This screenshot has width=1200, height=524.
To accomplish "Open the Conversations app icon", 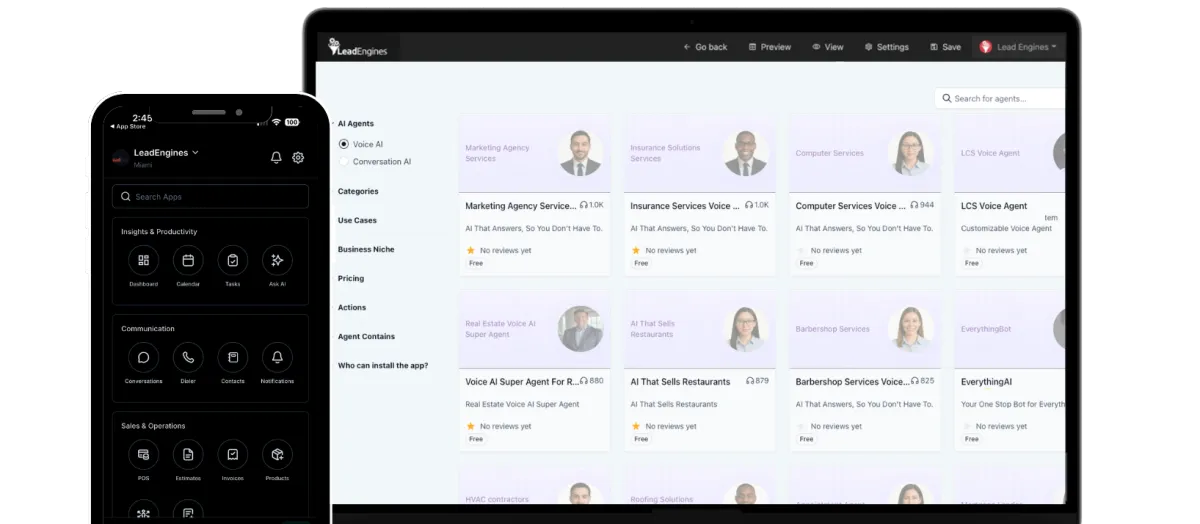I will pos(143,357).
